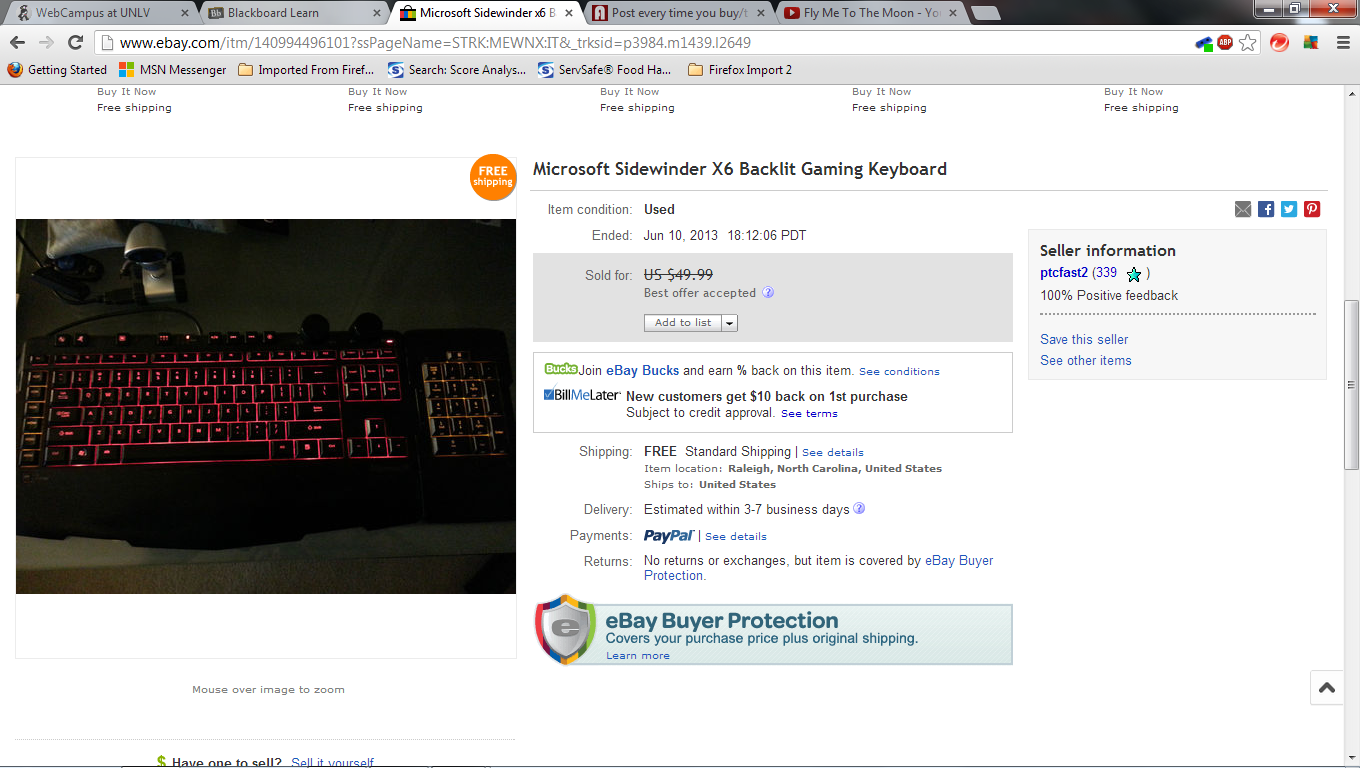Click the listing title Microsoft Sidewinder X6 Backlit Gaming Keyboard
Screen dimensions: 1360x768
pos(740,169)
